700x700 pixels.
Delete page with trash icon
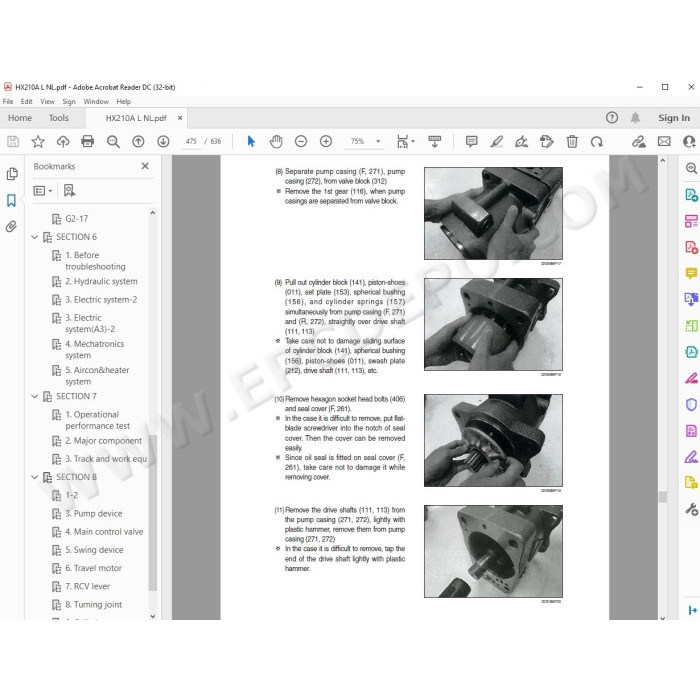tap(572, 142)
